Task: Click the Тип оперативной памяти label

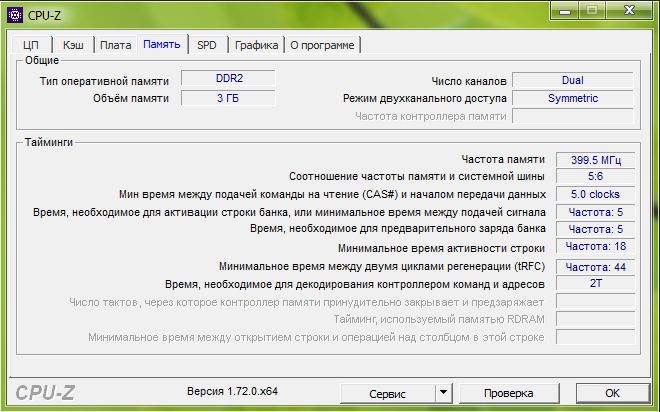Action: click(x=104, y=81)
